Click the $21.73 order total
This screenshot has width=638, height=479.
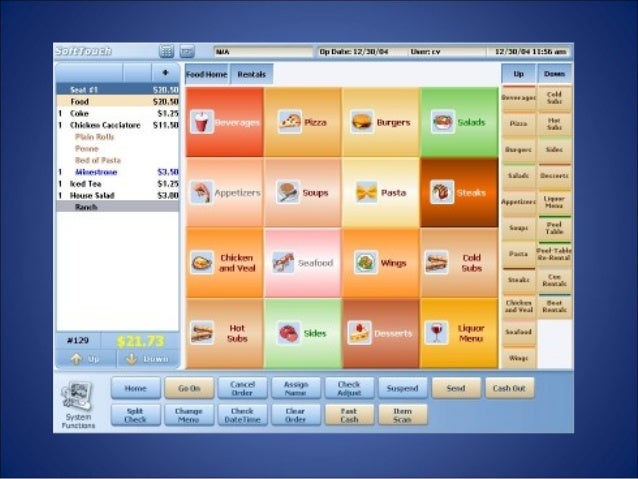tap(140, 341)
